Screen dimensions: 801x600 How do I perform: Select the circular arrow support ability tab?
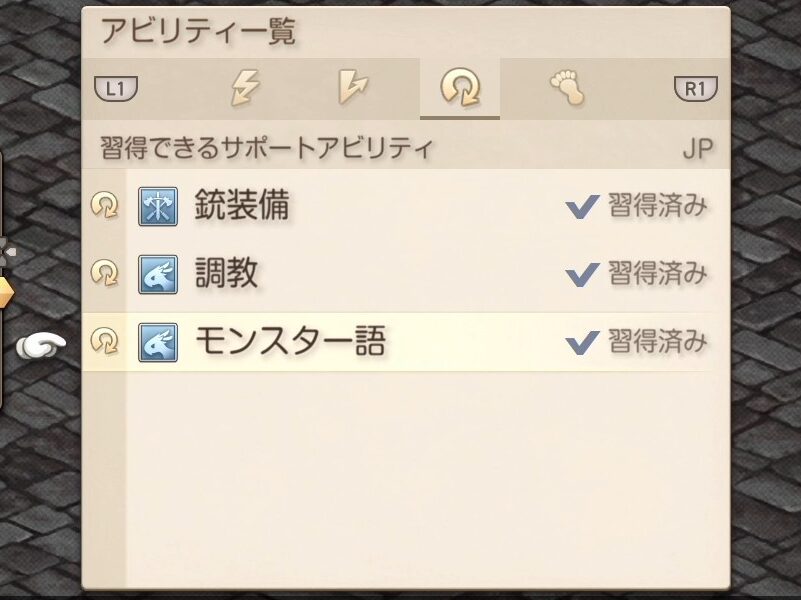[x=460, y=89]
